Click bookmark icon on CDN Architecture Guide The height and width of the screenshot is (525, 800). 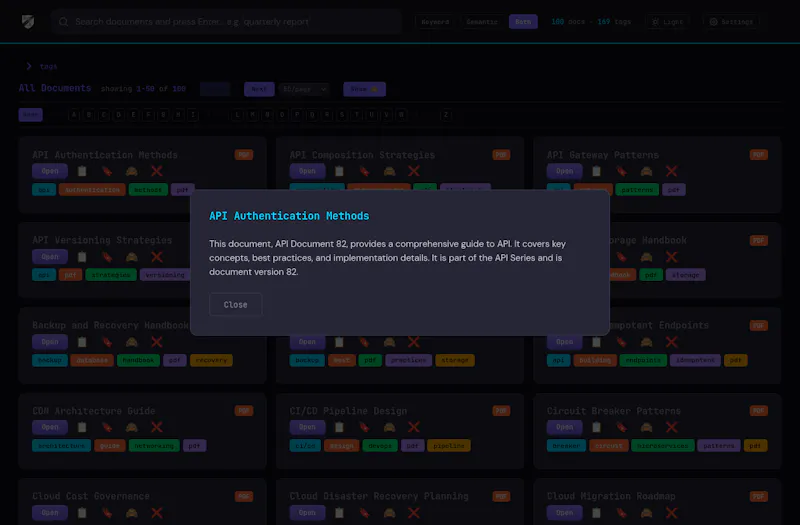(107, 427)
